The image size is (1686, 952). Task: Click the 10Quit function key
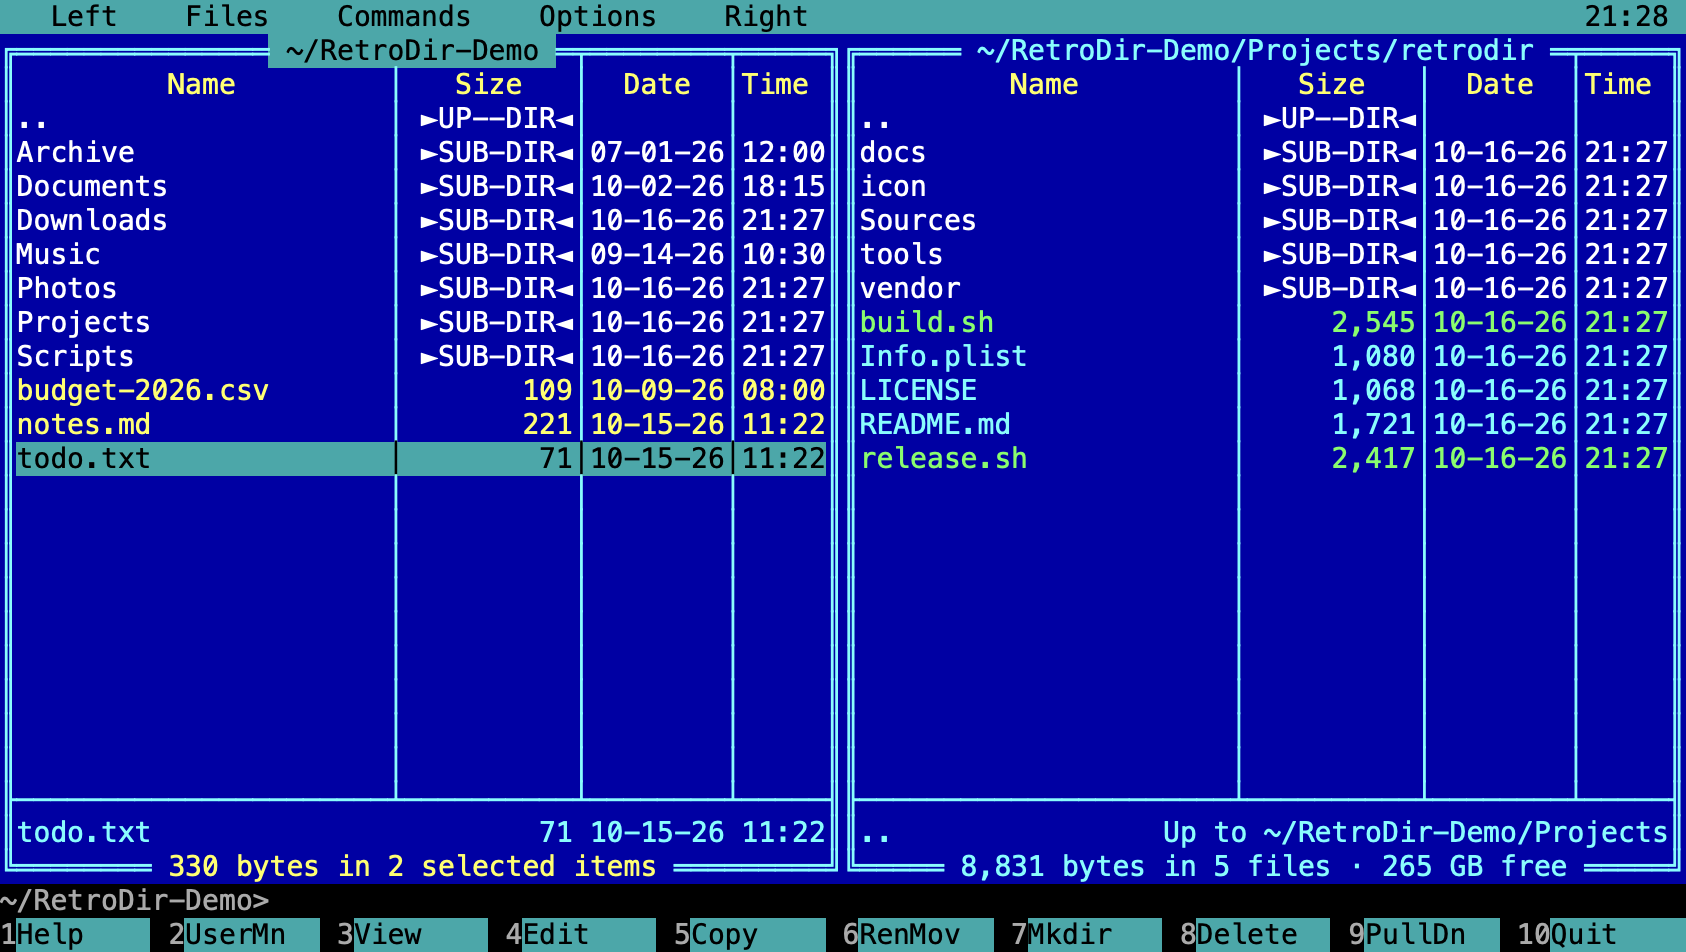click(x=1601, y=934)
